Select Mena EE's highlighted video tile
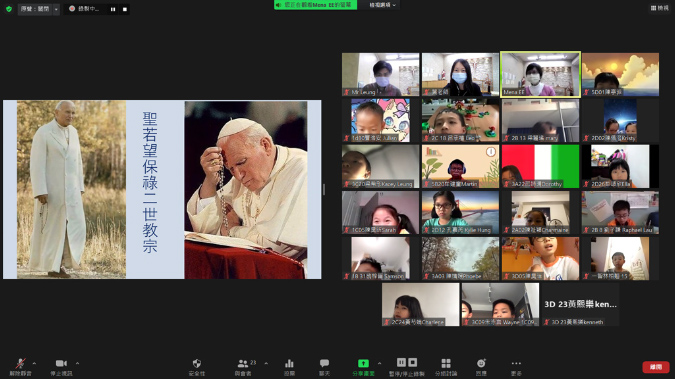675x379 pixels. coord(540,74)
